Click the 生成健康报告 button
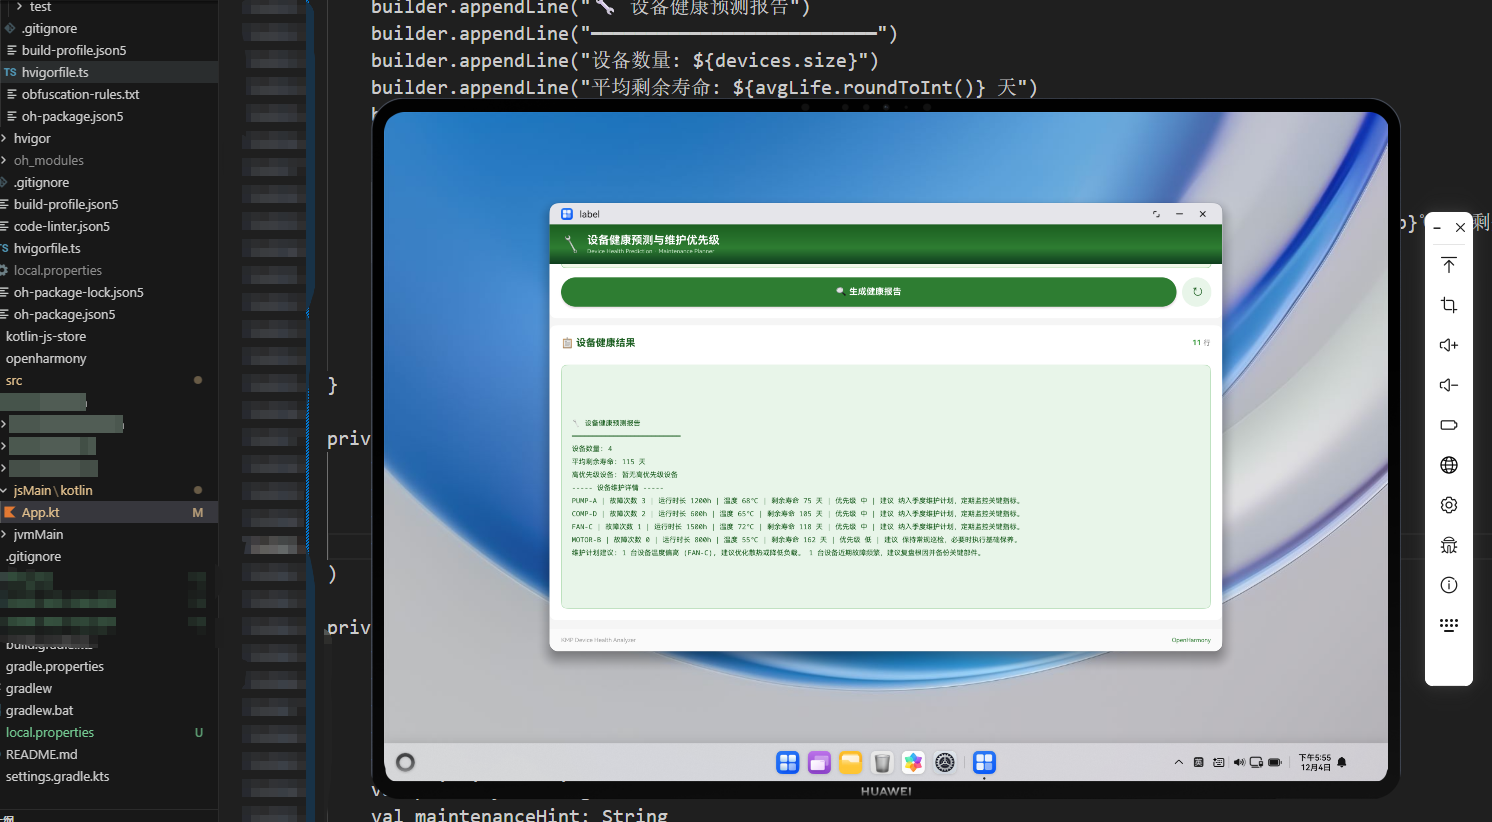Screen dimensions: 1492x822 tap(868, 292)
